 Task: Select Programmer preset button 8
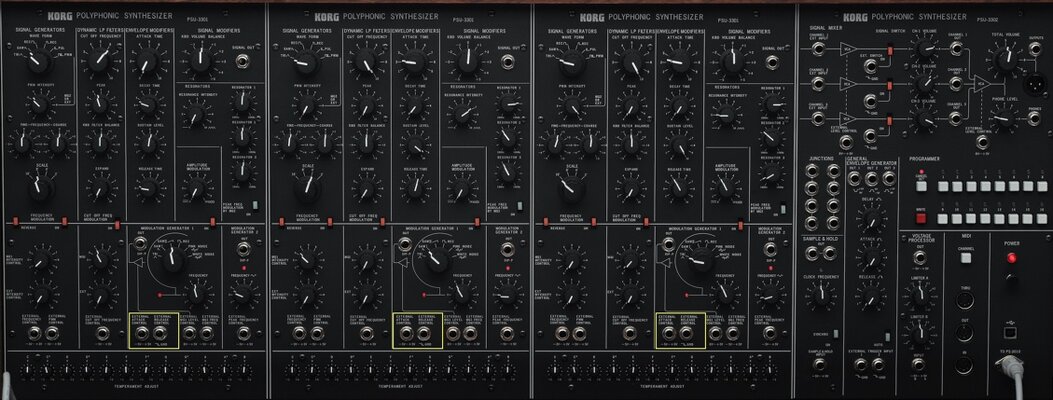click(1042, 186)
